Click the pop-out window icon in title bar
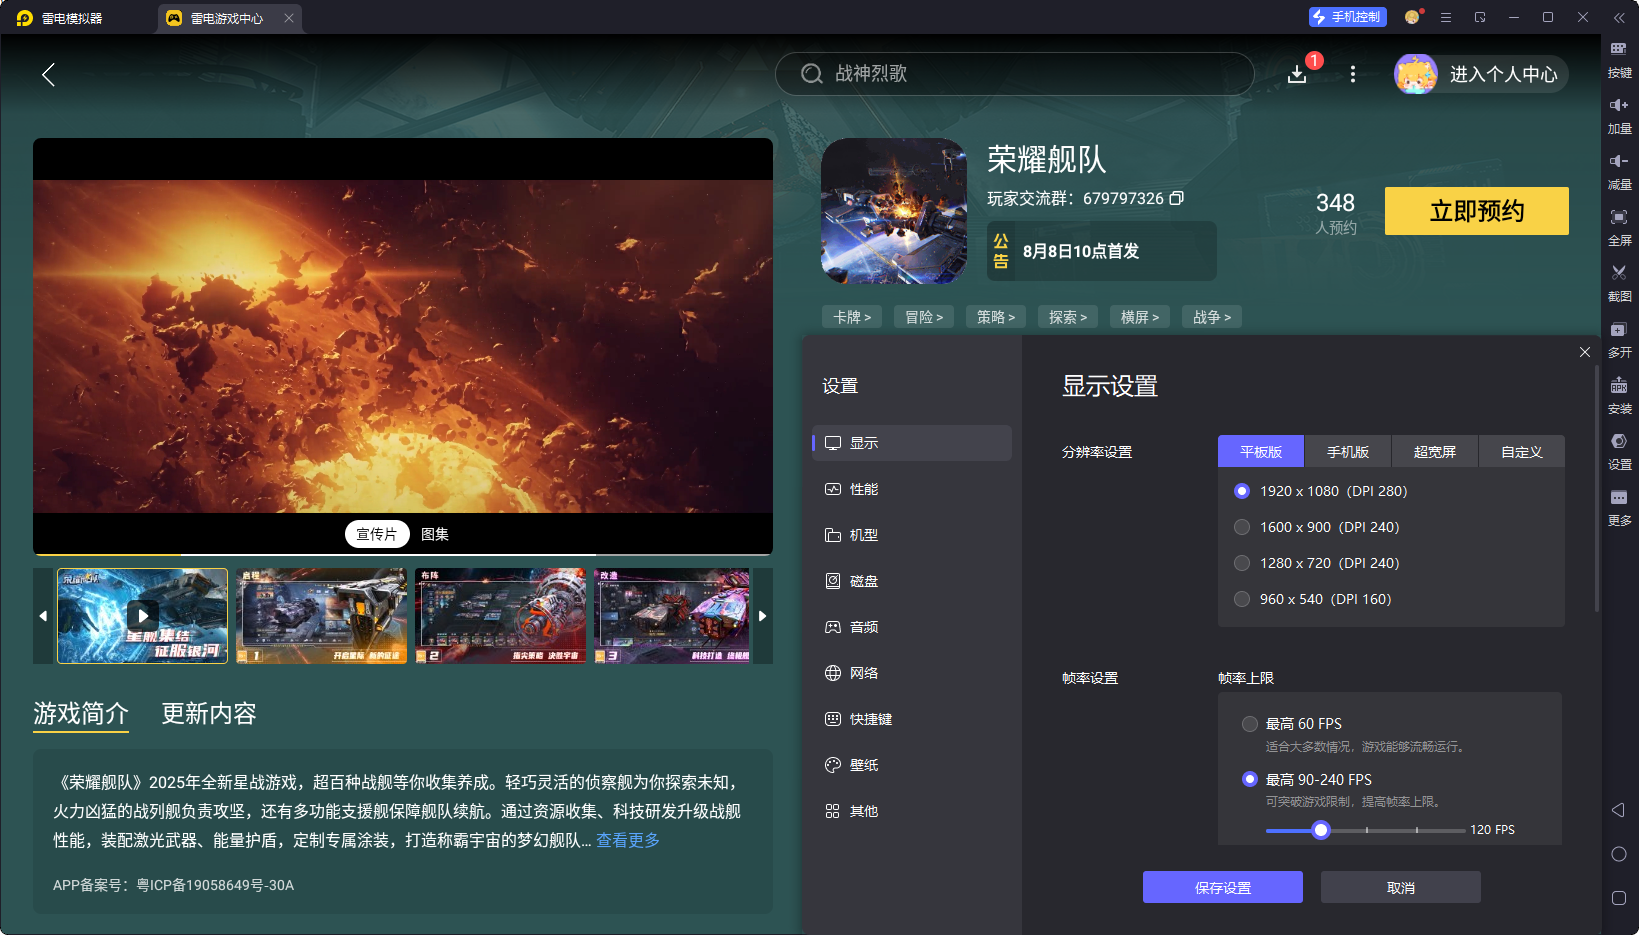The image size is (1639, 935). (1480, 17)
